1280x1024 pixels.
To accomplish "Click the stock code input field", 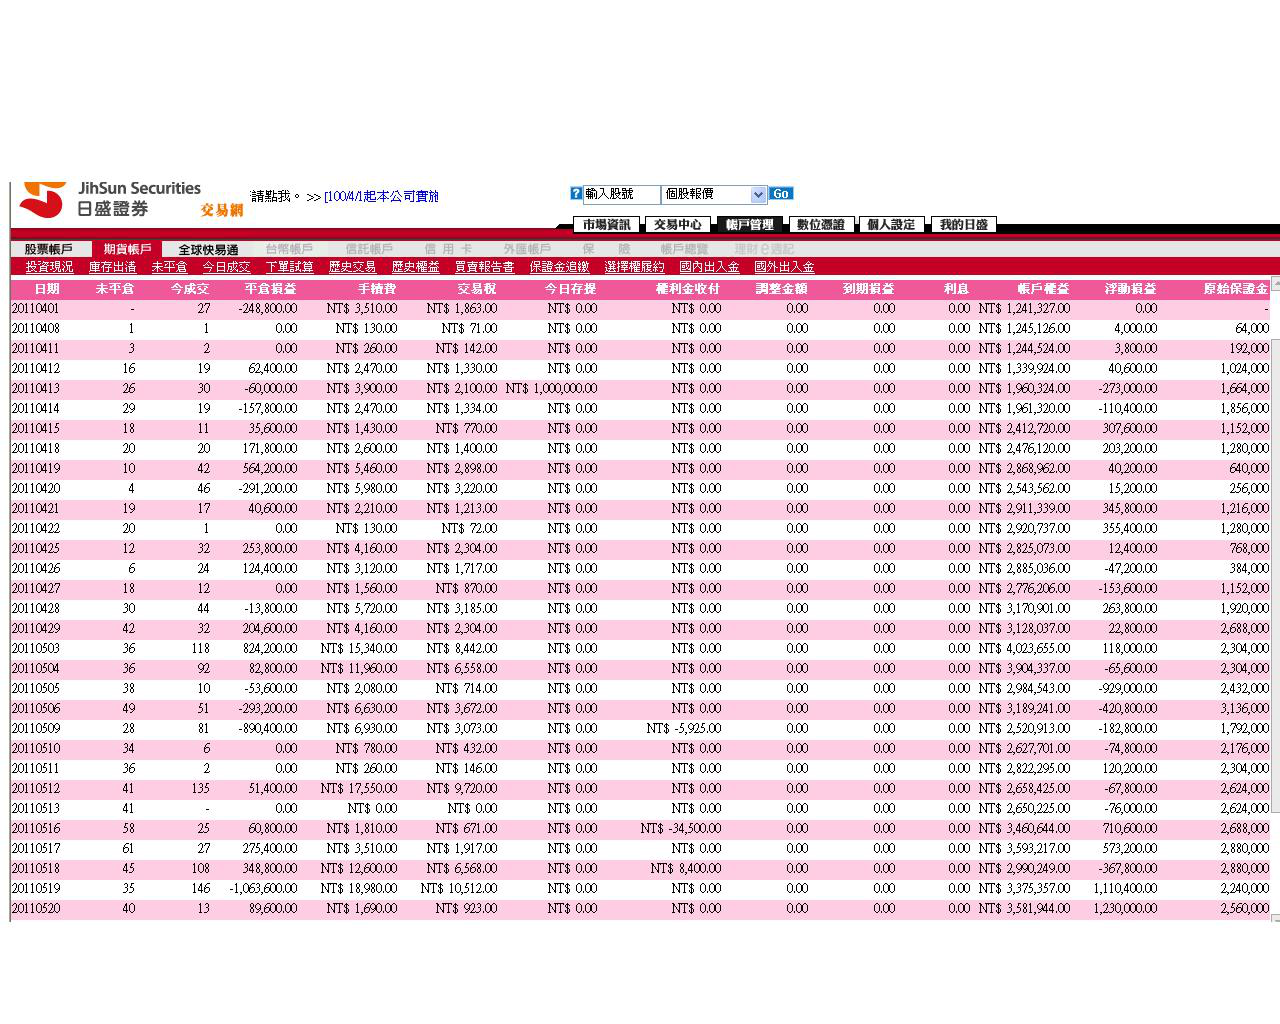I will (621, 194).
